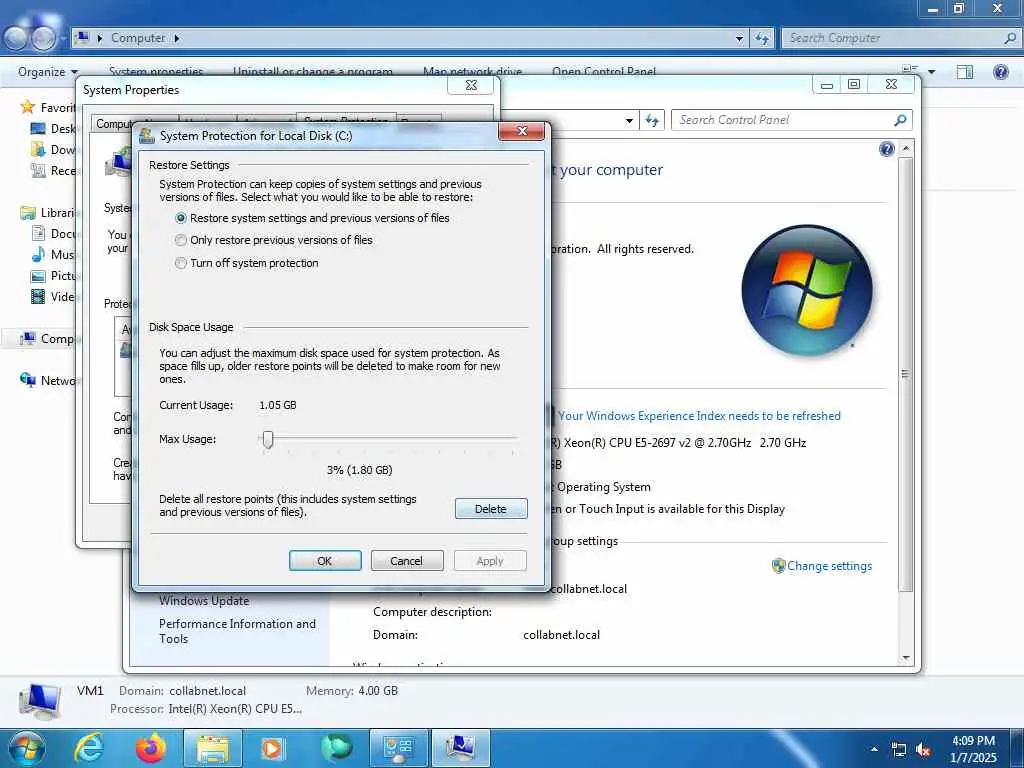Switch to Control Panel taskbar window
The height and width of the screenshot is (768, 1024).
(x=398, y=748)
